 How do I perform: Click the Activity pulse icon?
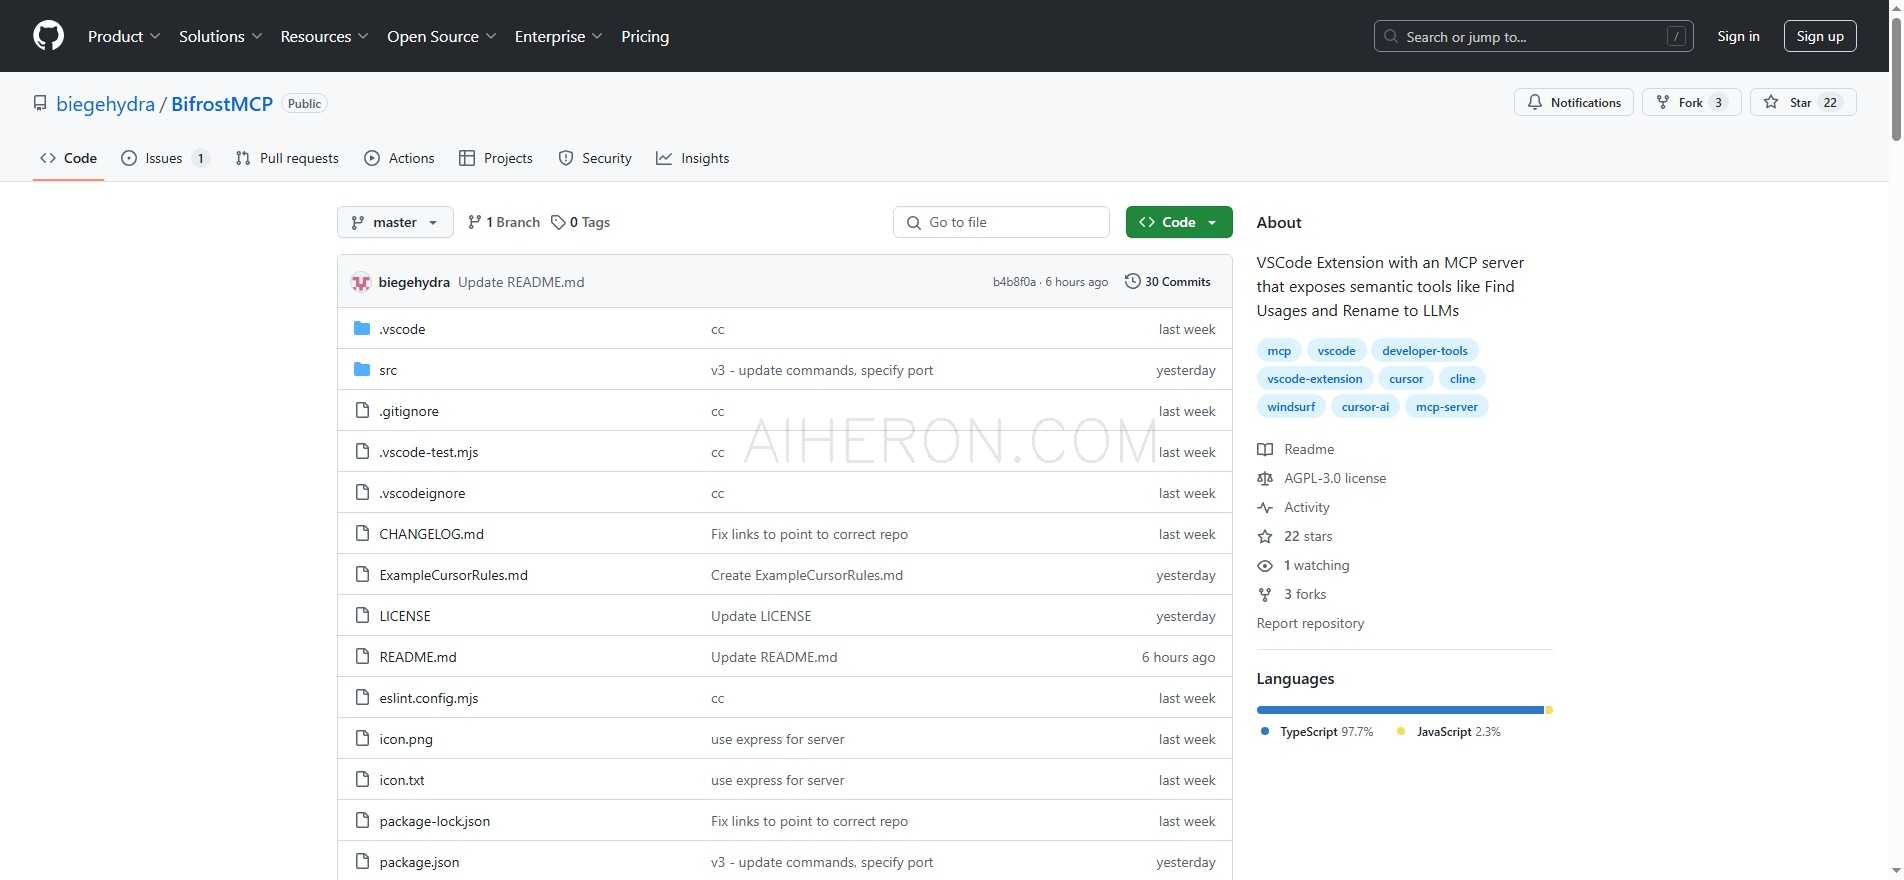point(1265,507)
